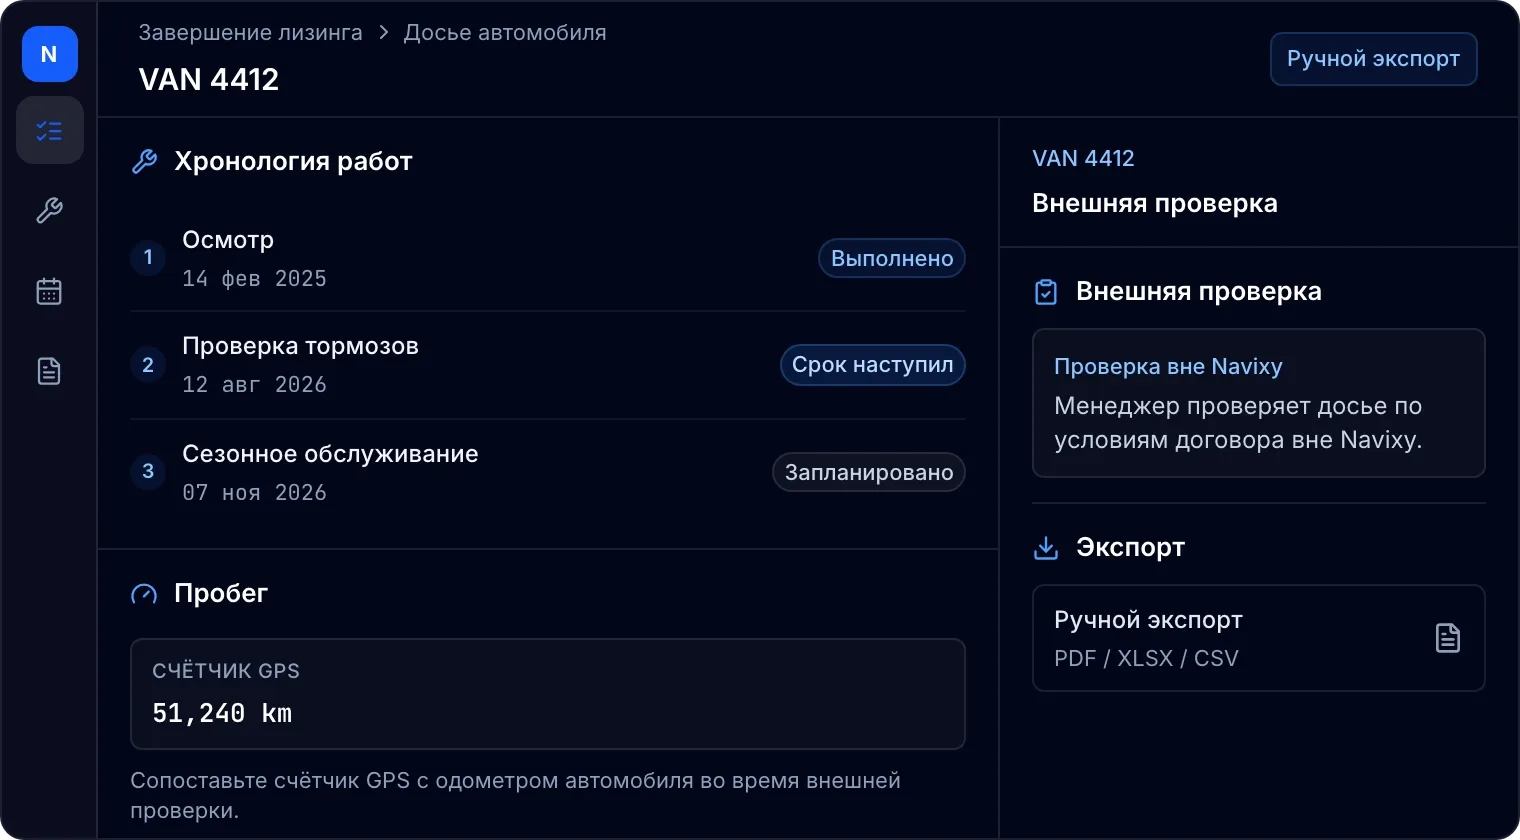The image size is (1520, 840).
Task: Click the Ручной экспорт button in header
Action: [x=1373, y=59]
